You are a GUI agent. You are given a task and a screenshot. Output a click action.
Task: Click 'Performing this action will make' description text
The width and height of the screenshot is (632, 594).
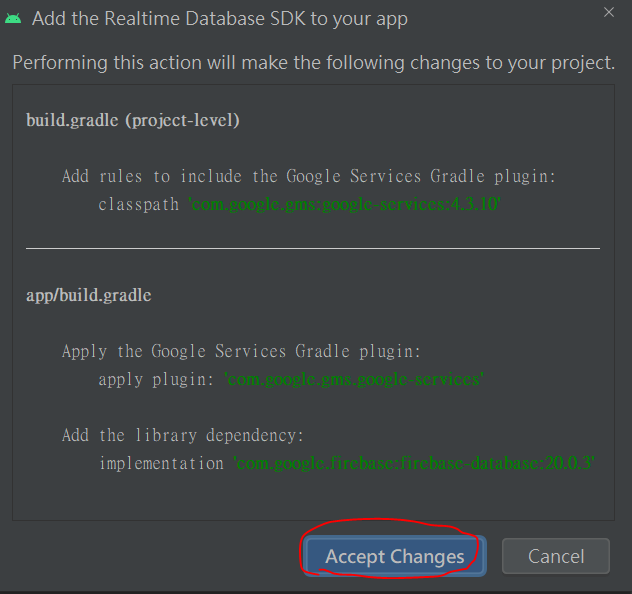314,63
